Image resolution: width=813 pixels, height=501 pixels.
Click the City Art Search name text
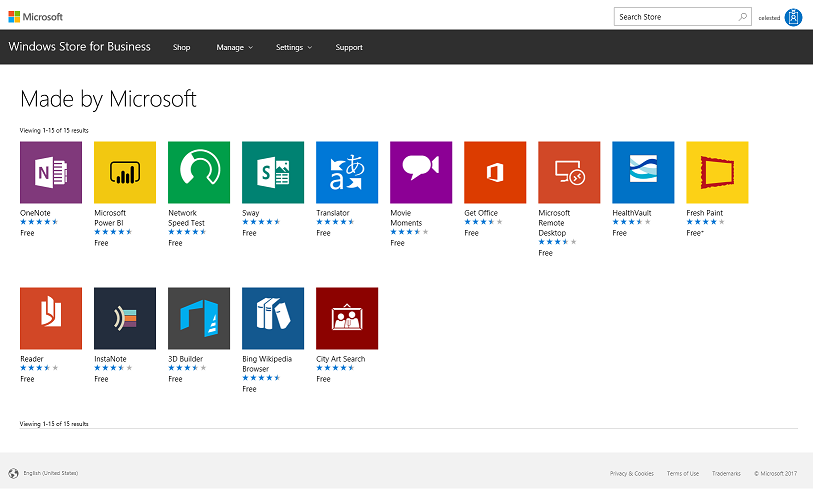pos(341,359)
